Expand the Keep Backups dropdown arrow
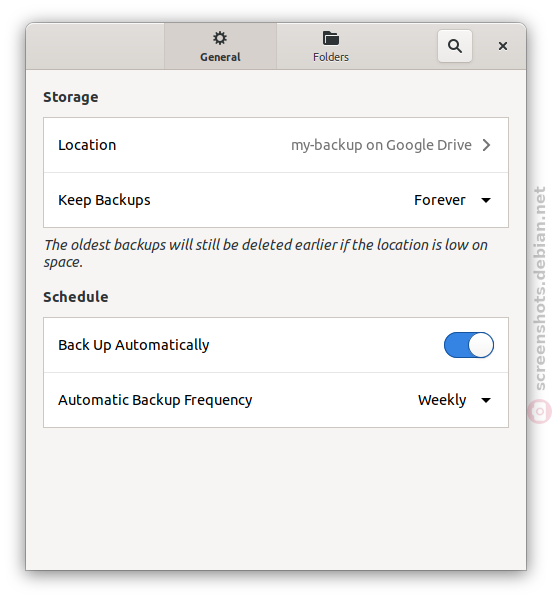The width and height of the screenshot is (552, 599). 486,200
